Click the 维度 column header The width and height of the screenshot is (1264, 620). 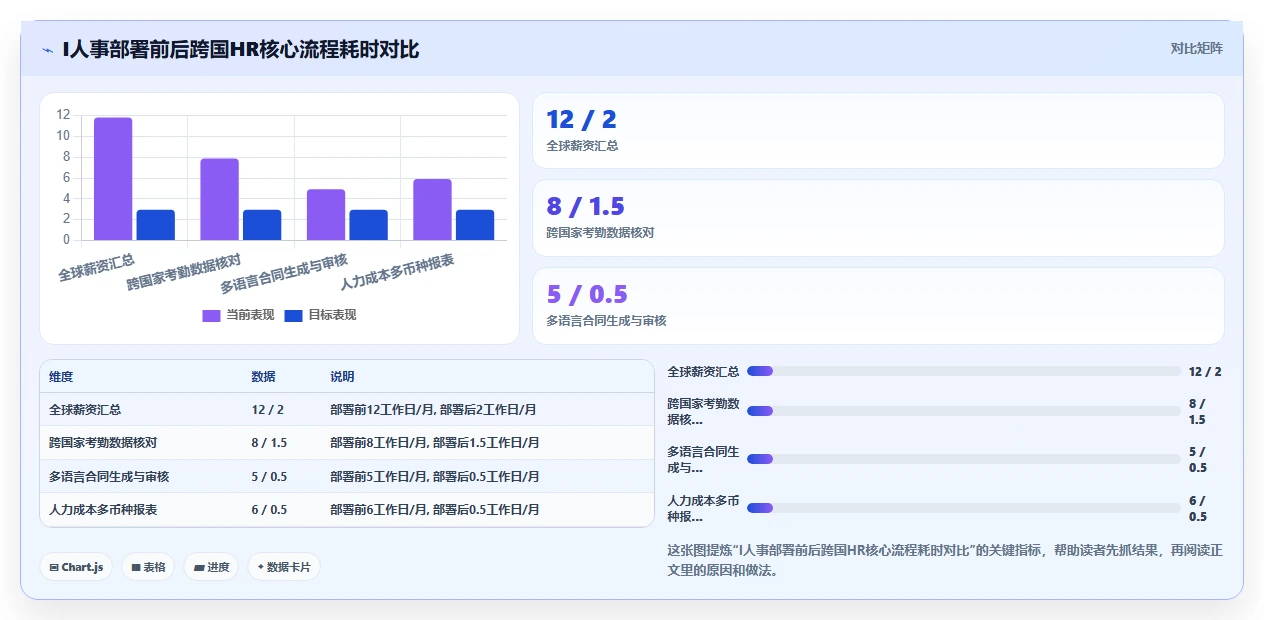coord(61,377)
